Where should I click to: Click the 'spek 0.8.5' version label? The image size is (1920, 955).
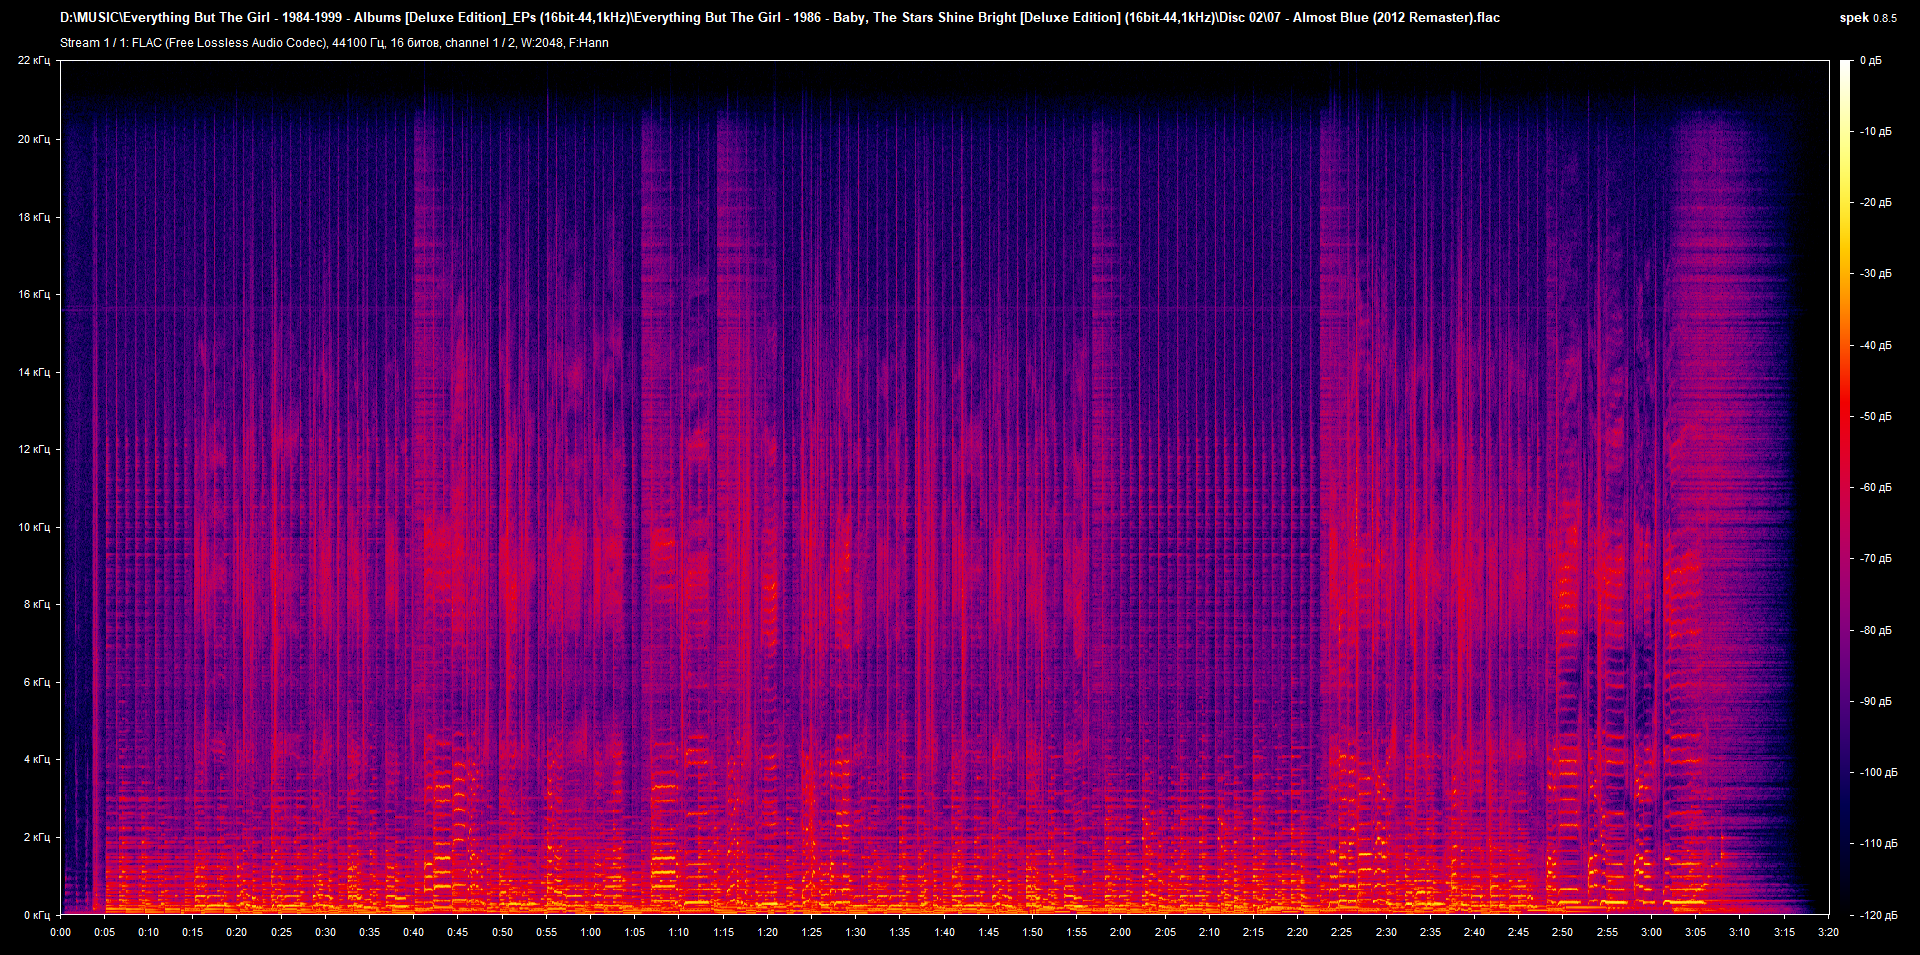tap(1867, 18)
